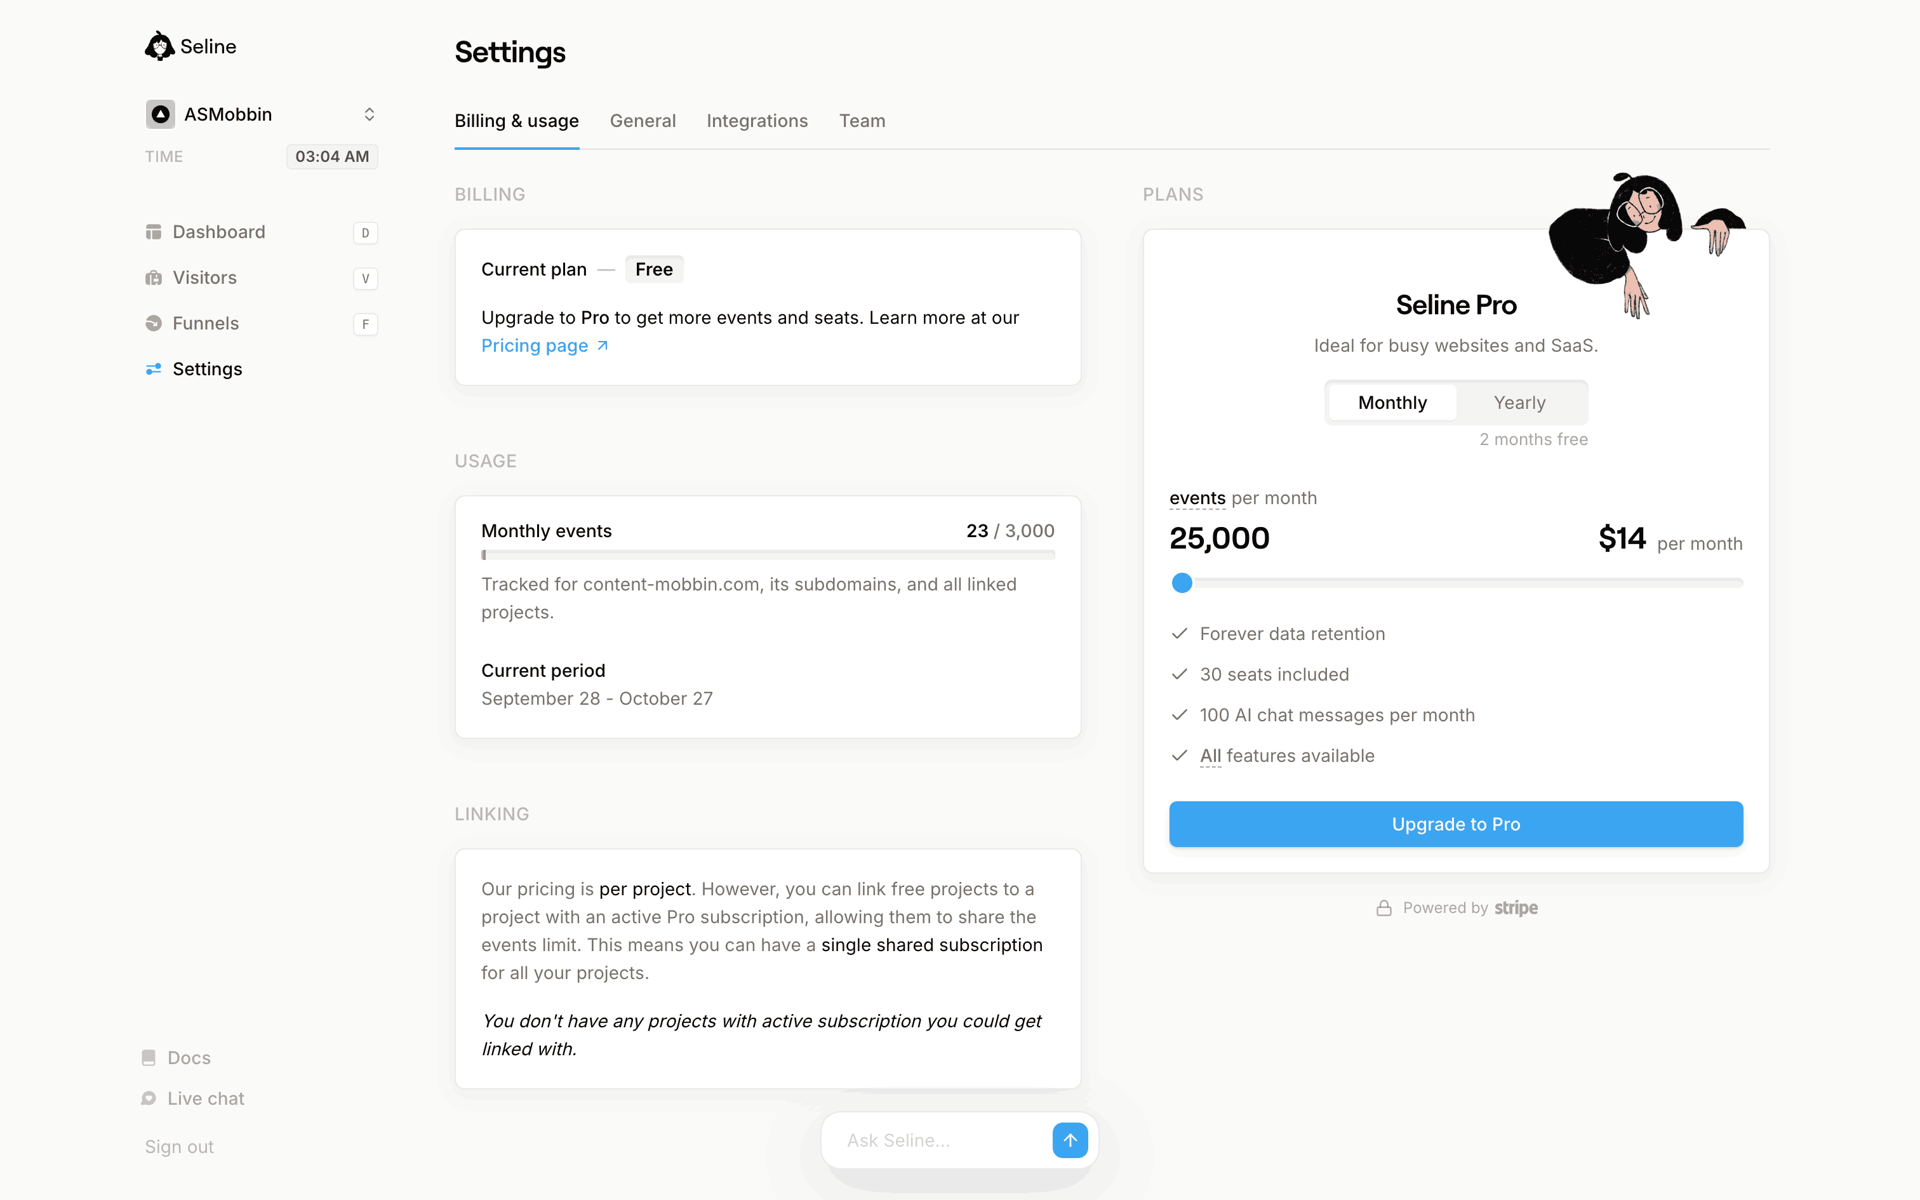Open the Pricing page link
The width and height of the screenshot is (1920, 1200).
tap(535, 346)
